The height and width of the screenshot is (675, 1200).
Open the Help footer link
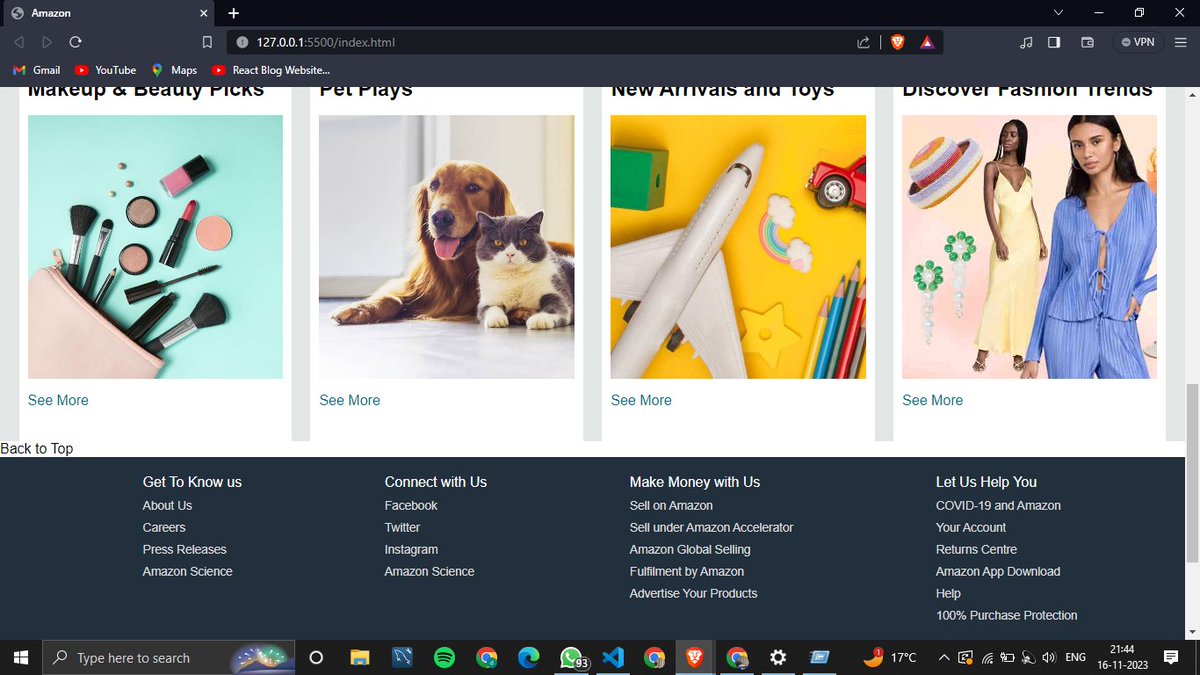(x=948, y=594)
